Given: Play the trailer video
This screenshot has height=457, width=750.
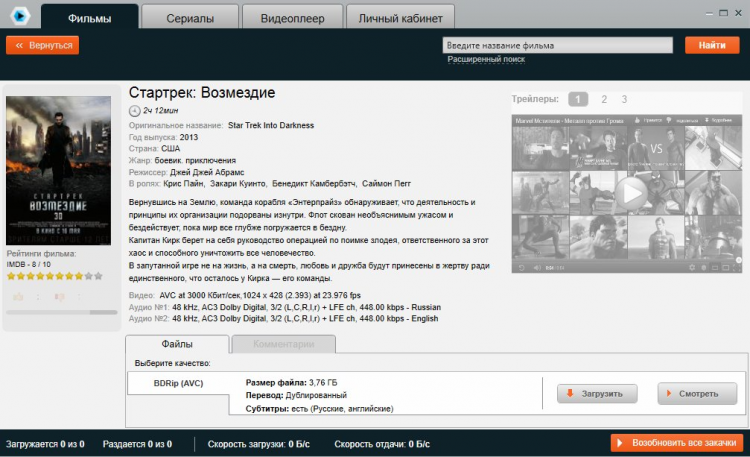Looking at the screenshot, I should pyautogui.click(x=631, y=193).
